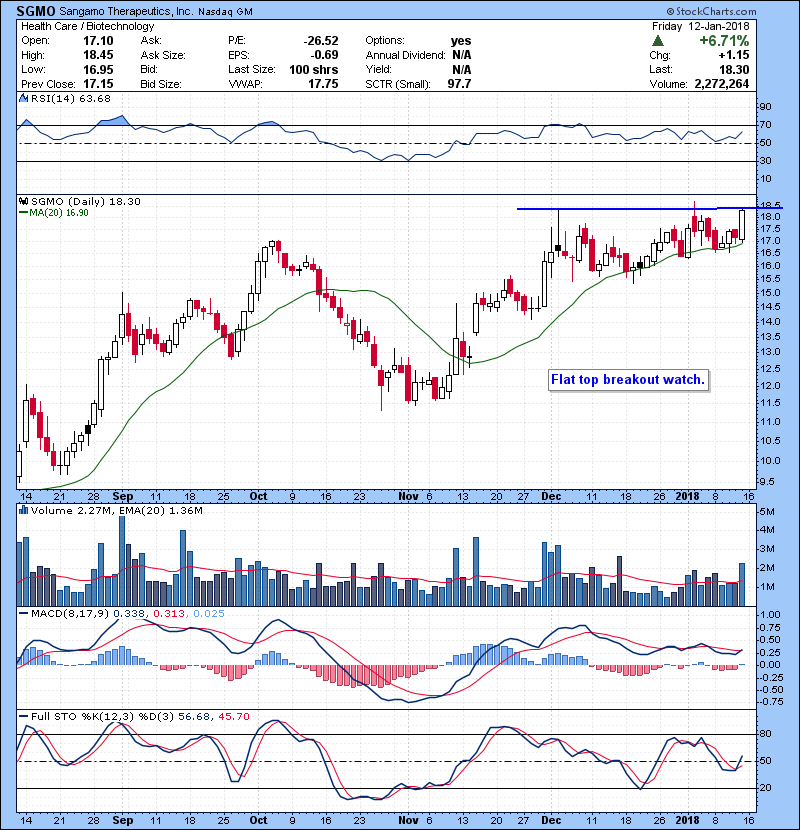Click the Volume value 2,272,264
800x830 pixels.
722,84
